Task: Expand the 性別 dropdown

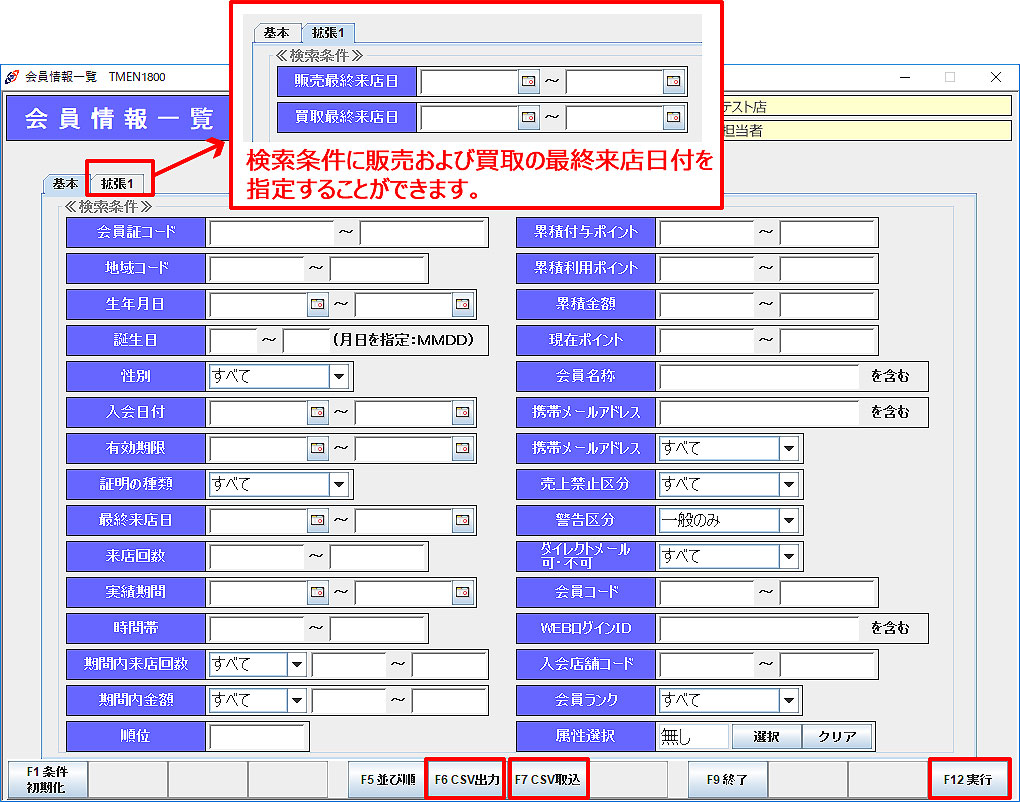Action: [x=339, y=377]
